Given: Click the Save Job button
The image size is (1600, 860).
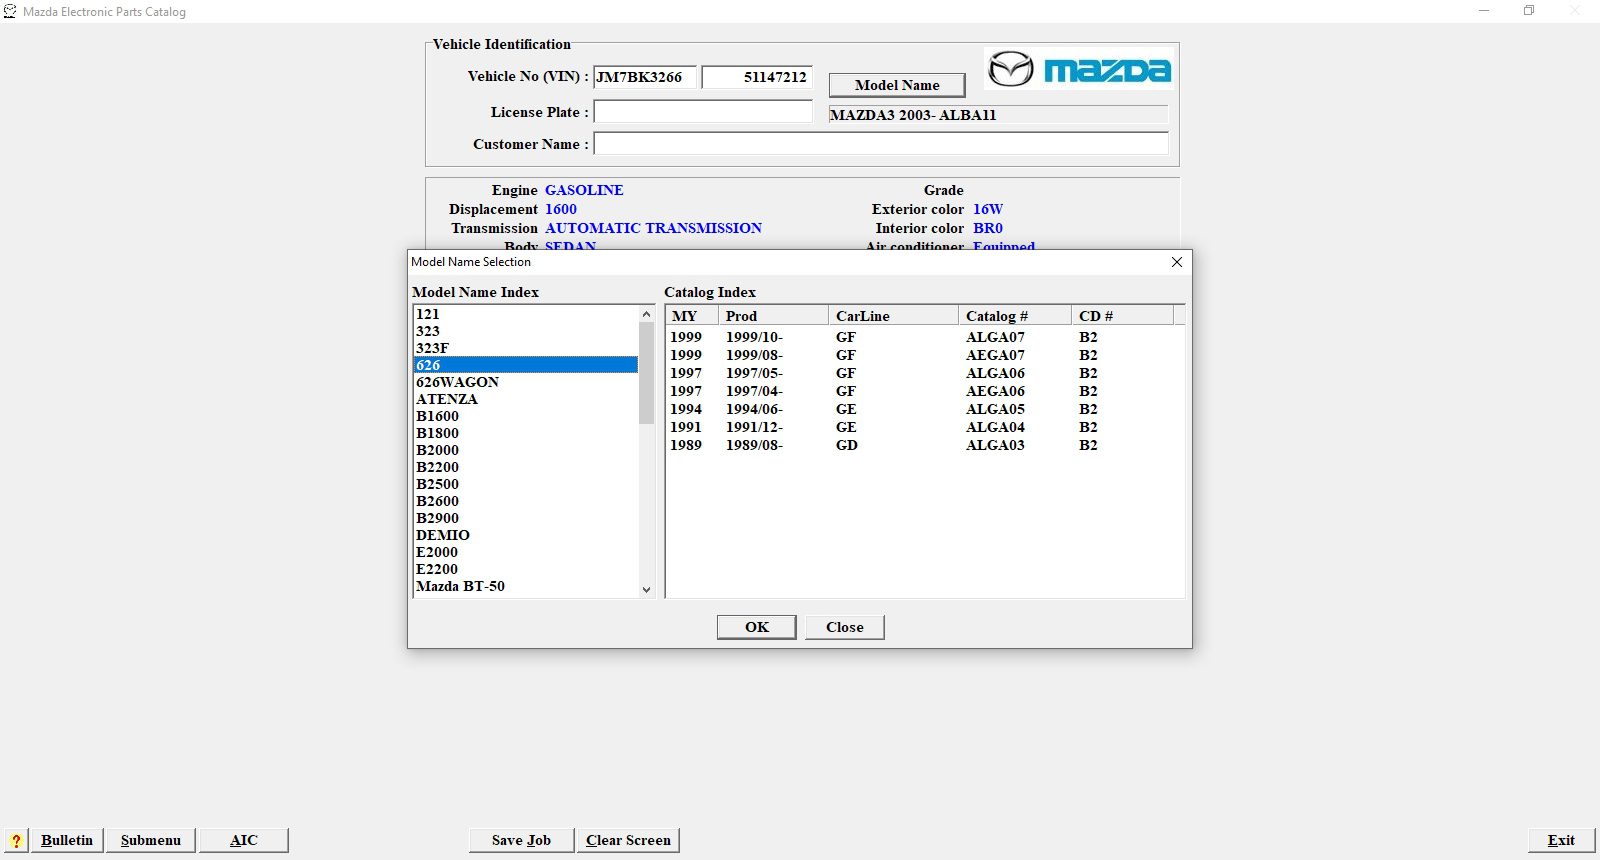Looking at the screenshot, I should 522,840.
